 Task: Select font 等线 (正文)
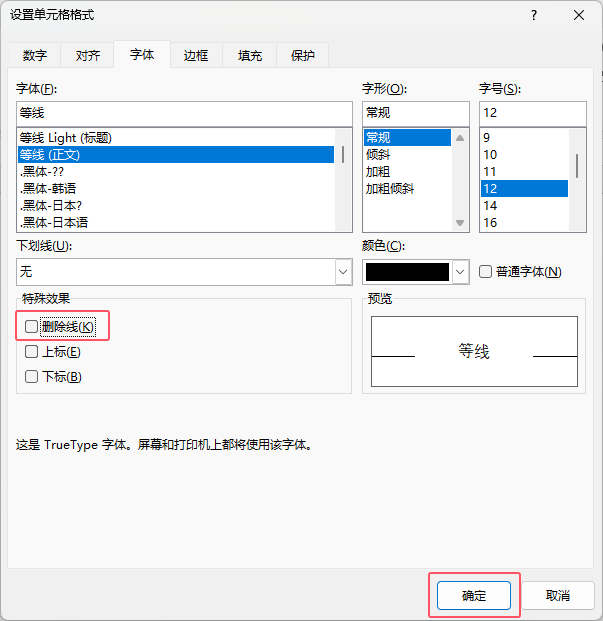click(x=176, y=154)
